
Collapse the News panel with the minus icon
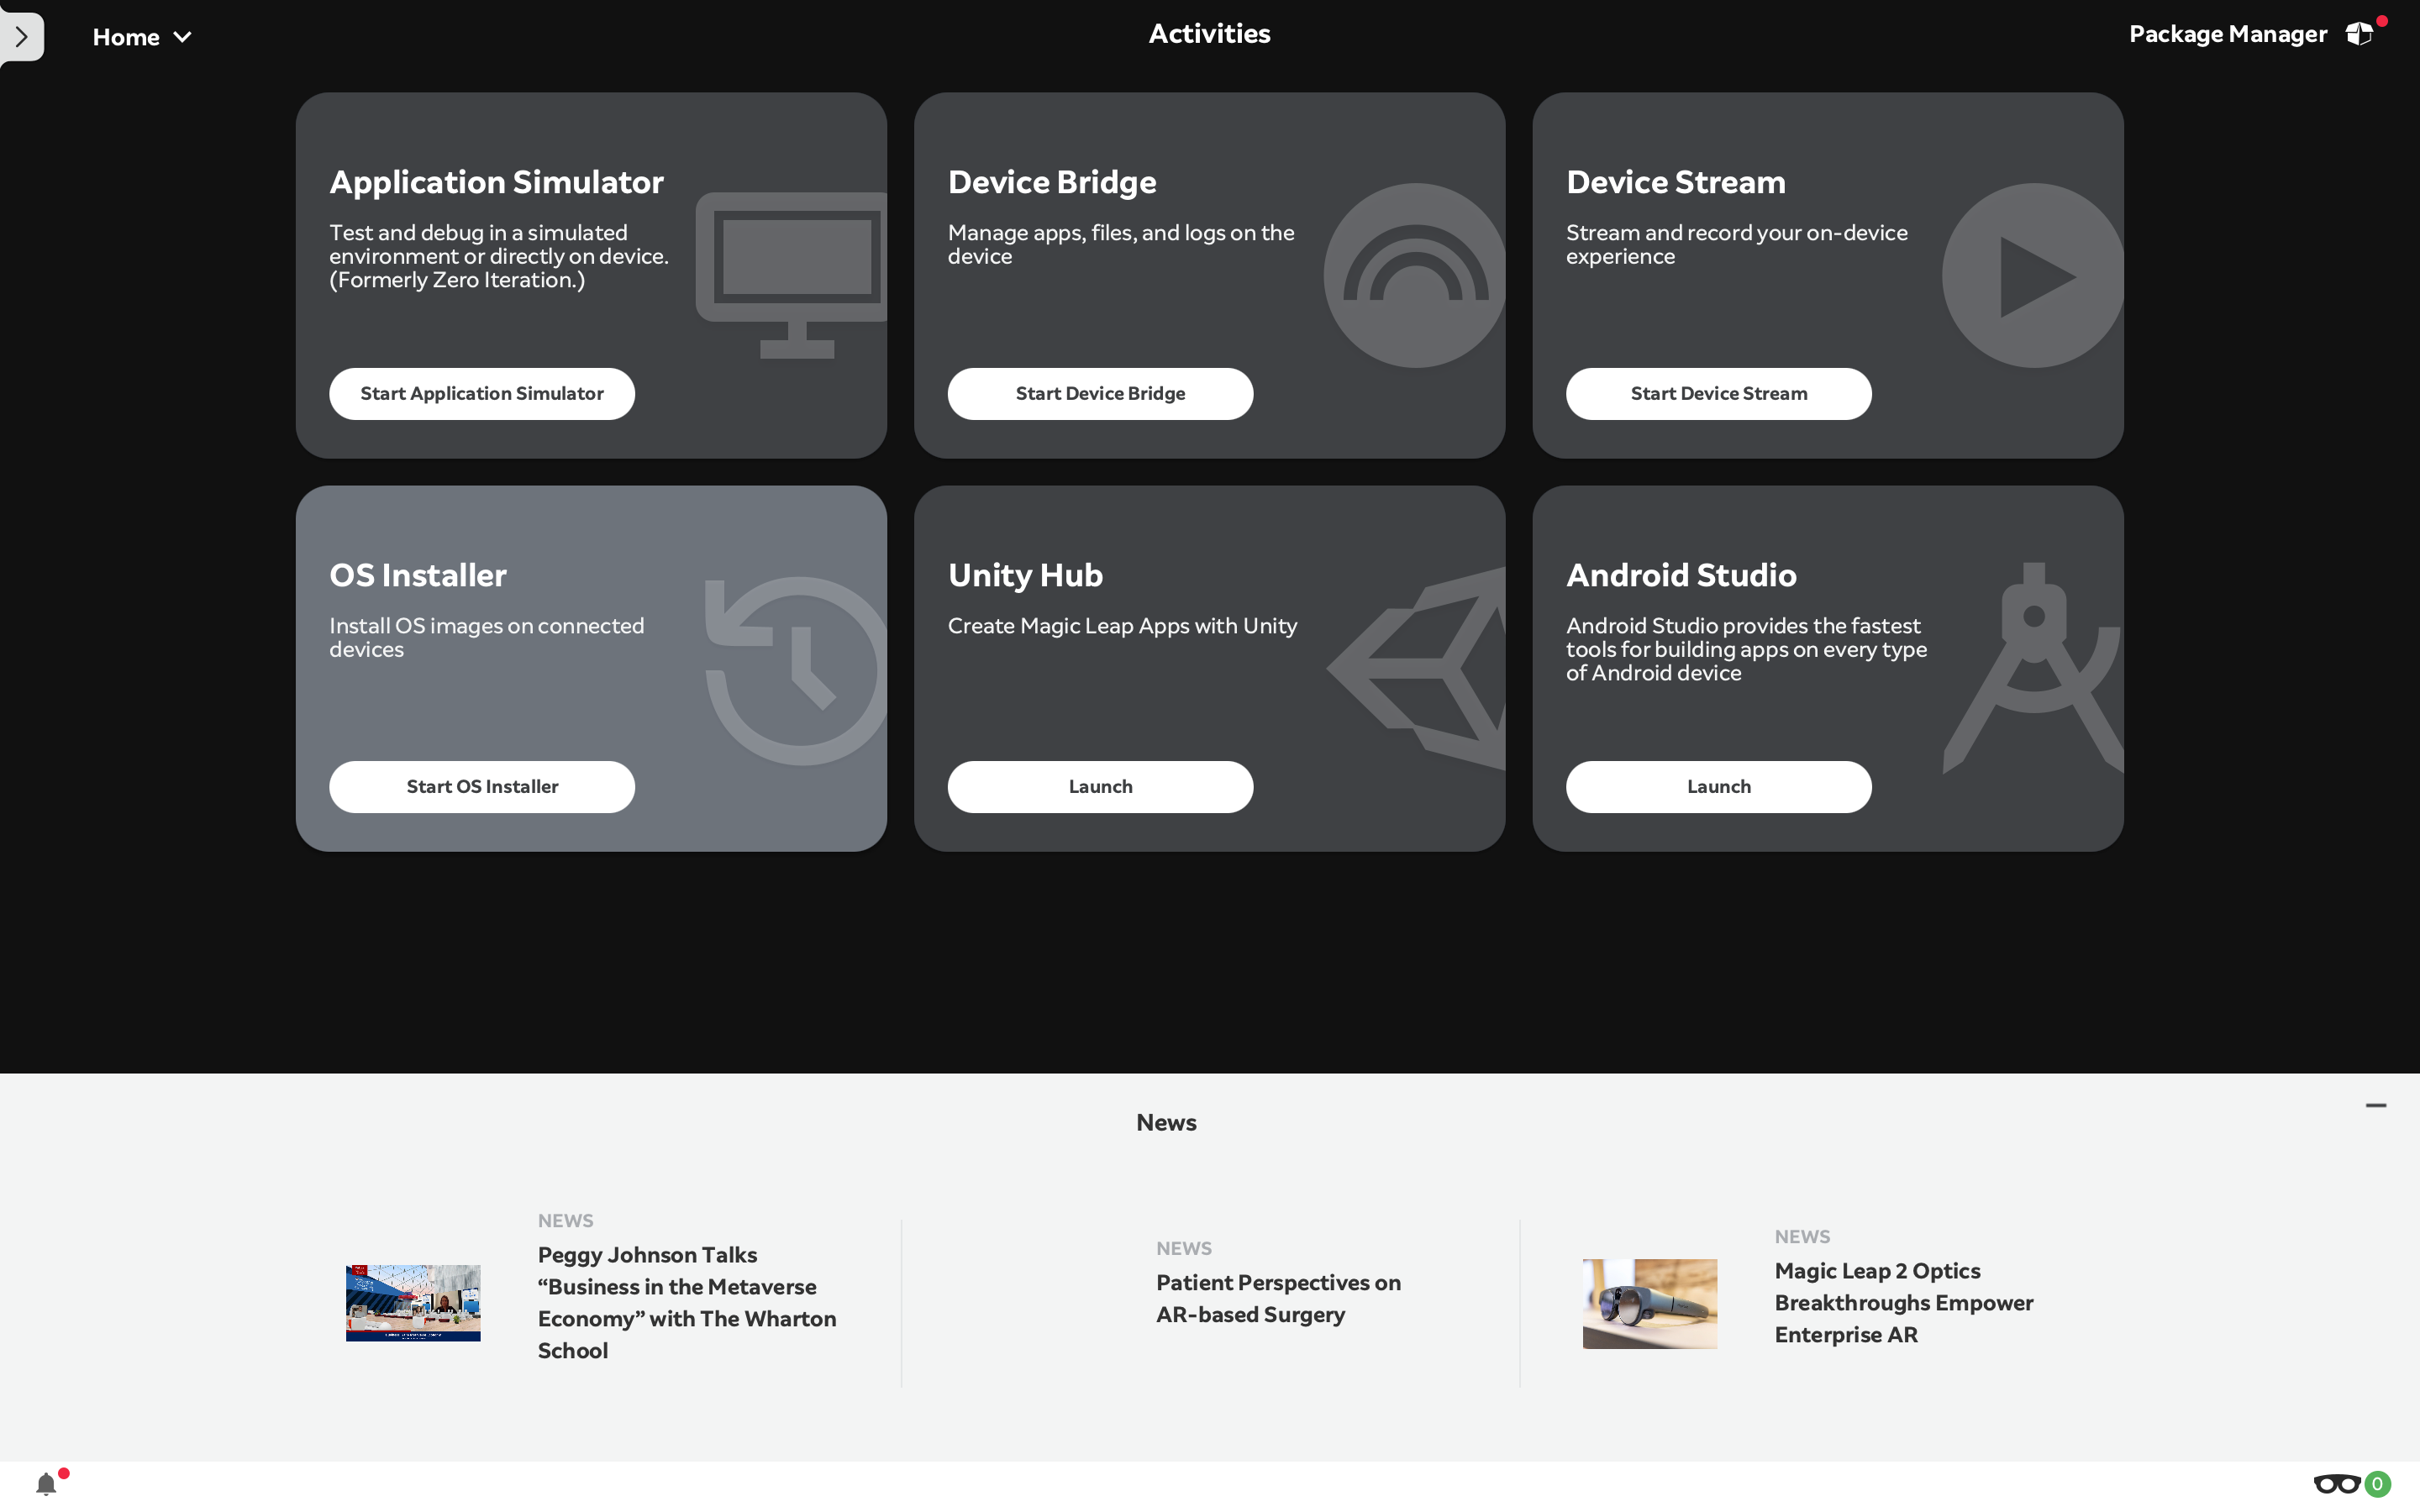pos(2376,1105)
